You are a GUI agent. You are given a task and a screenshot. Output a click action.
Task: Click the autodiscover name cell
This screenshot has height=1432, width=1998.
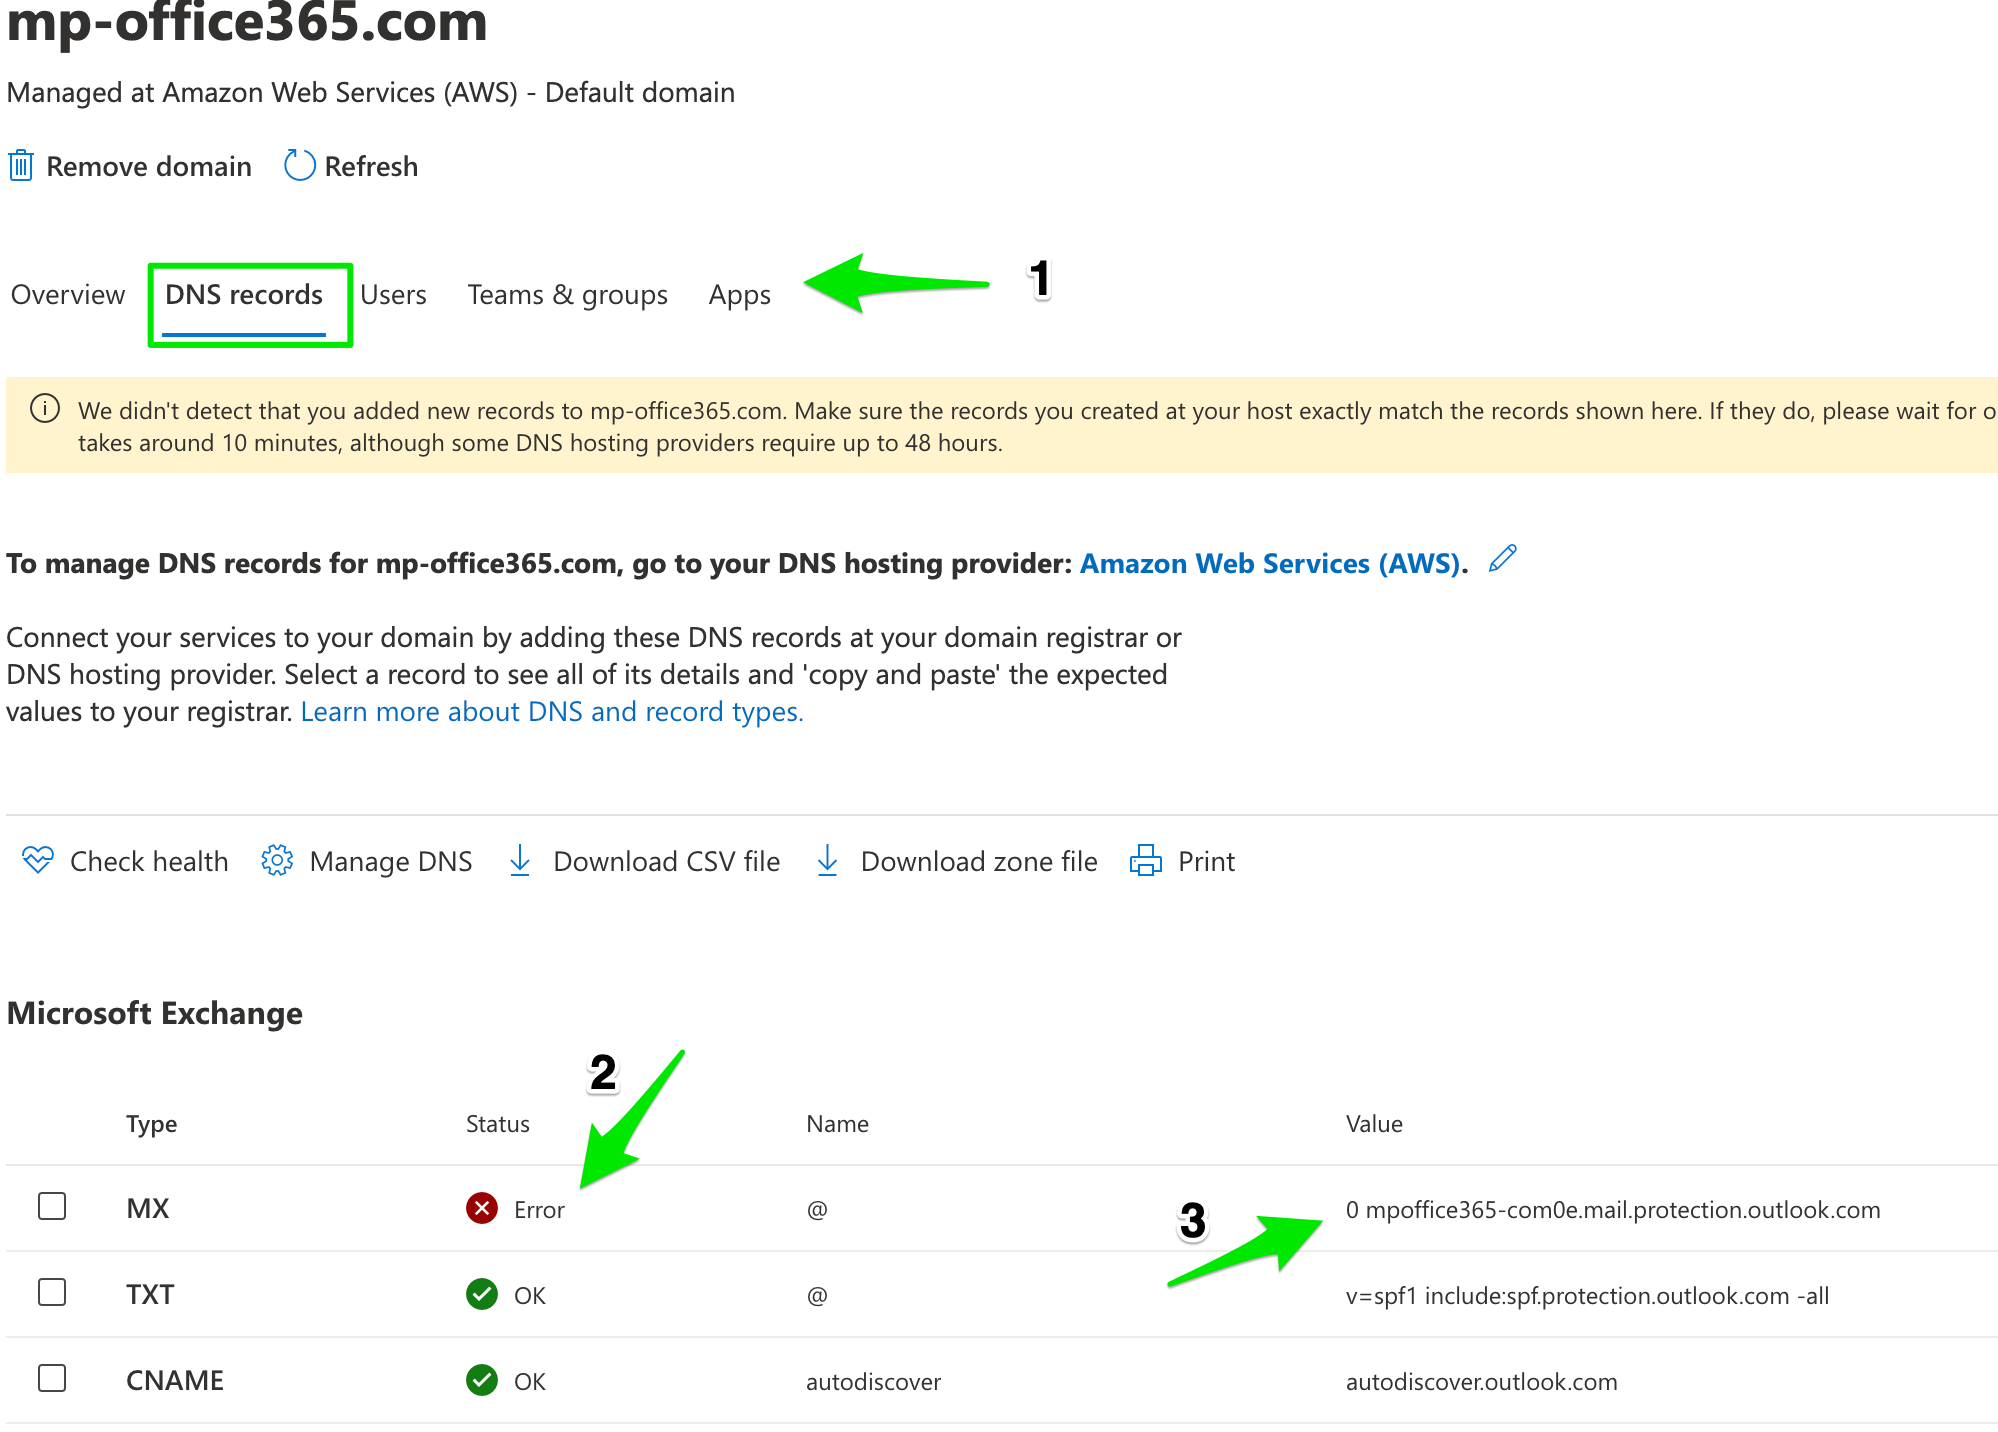pyautogui.click(x=873, y=1382)
